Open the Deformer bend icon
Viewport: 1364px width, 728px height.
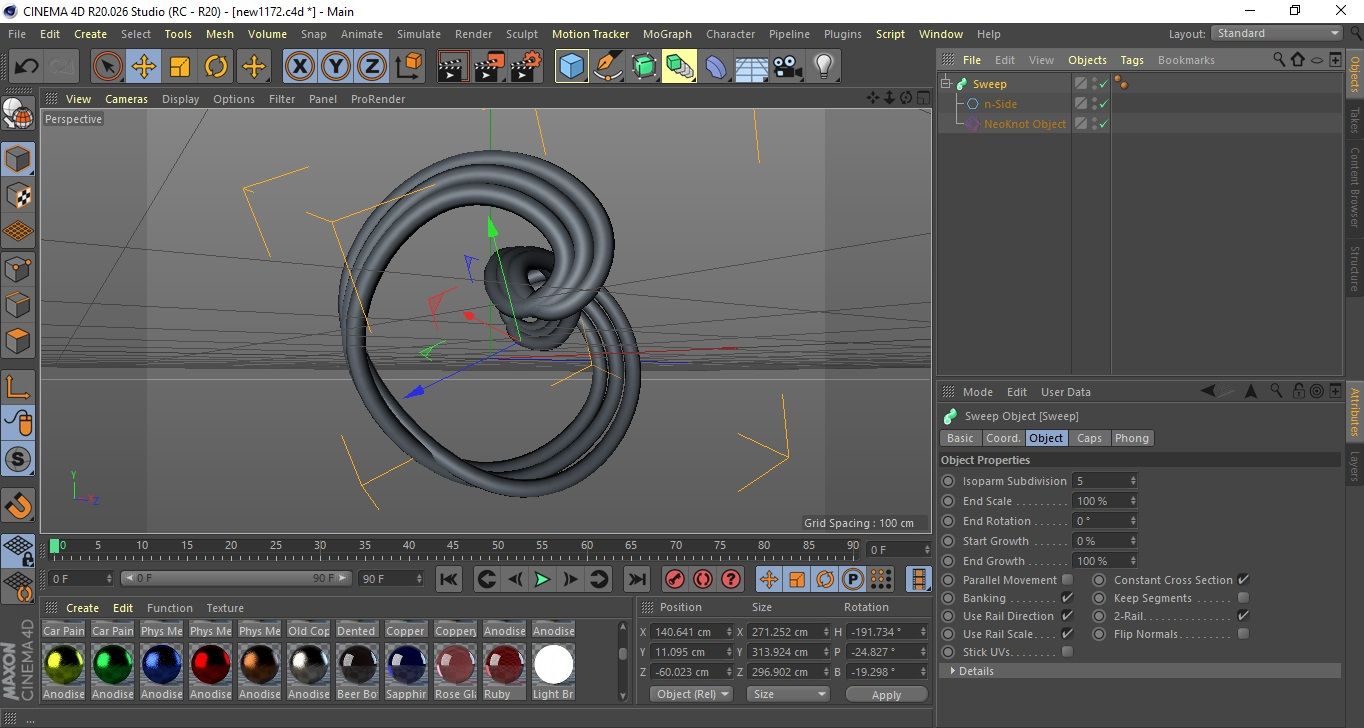716,67
